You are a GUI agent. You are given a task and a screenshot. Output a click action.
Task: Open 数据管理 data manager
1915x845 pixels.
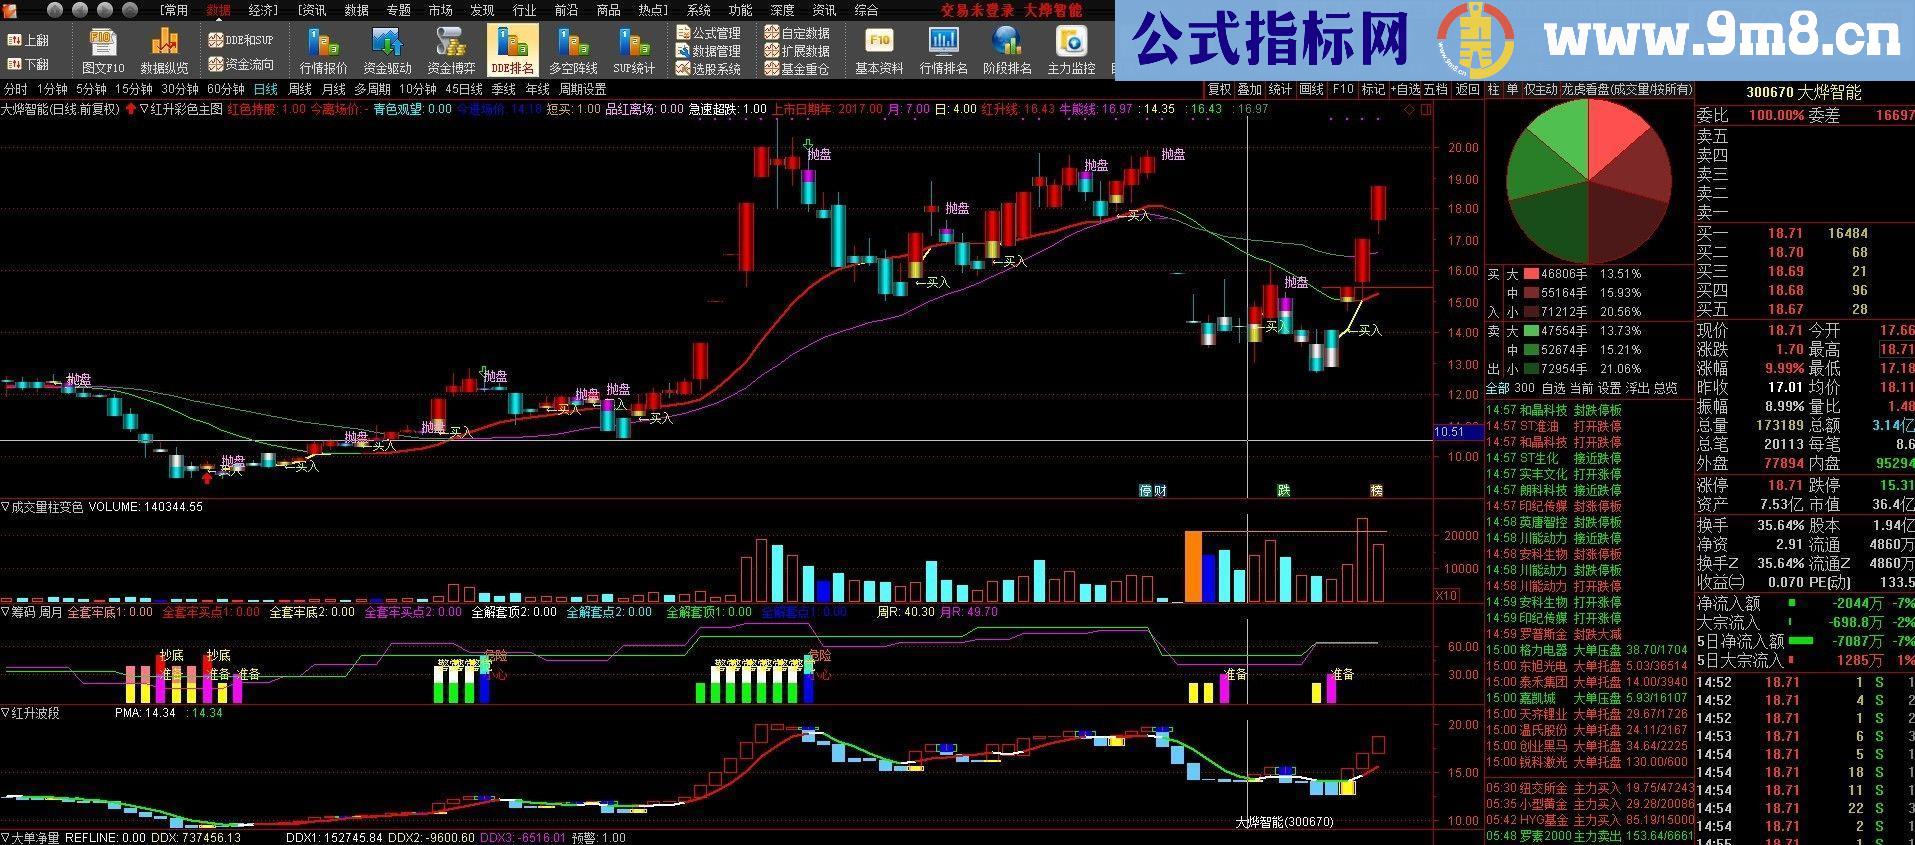(x=709, y=51)
